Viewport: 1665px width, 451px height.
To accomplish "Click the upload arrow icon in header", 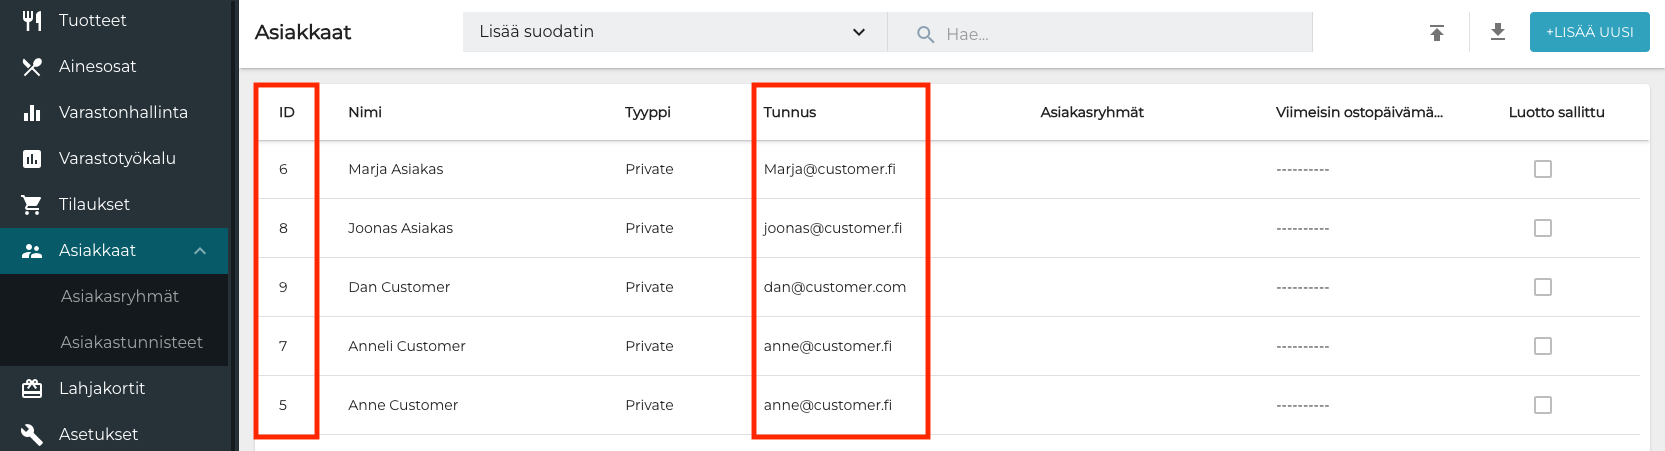I will point(1437,33).
